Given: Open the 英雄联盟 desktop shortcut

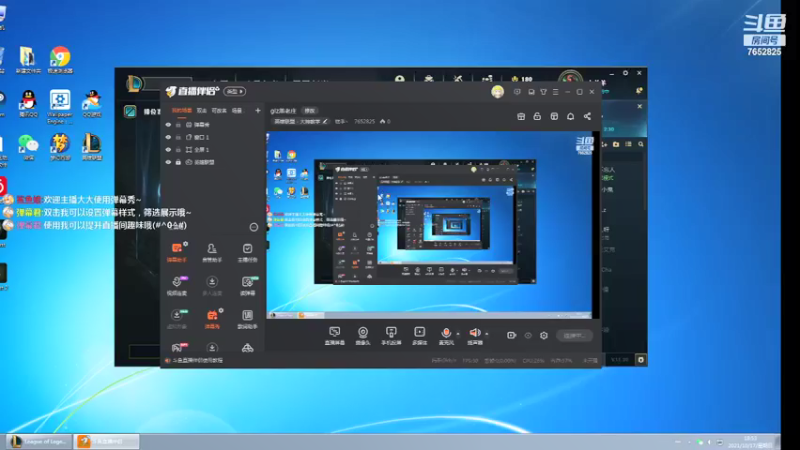Looking at the screenshot, I should point(92,148).
